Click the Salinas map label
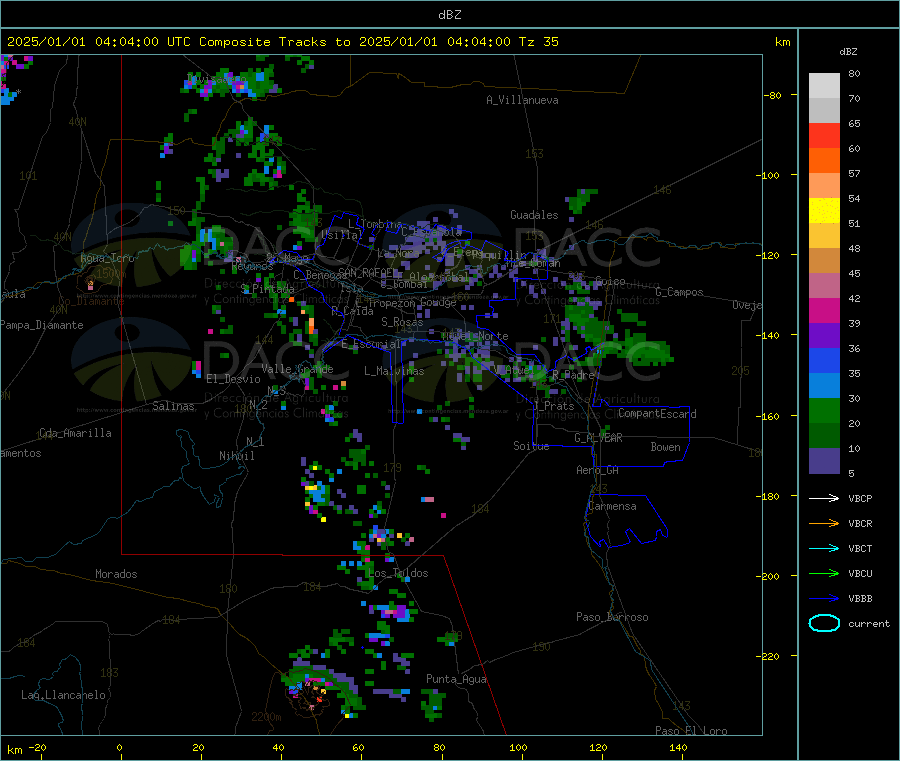 point(173,406)
